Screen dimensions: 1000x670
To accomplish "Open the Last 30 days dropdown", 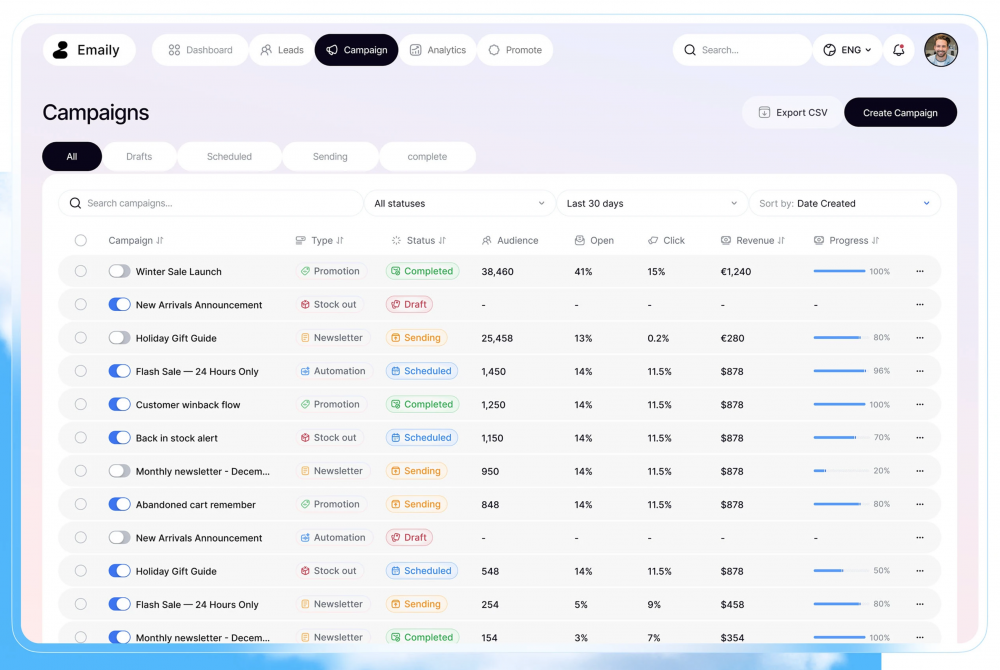I will pos(651,203).
